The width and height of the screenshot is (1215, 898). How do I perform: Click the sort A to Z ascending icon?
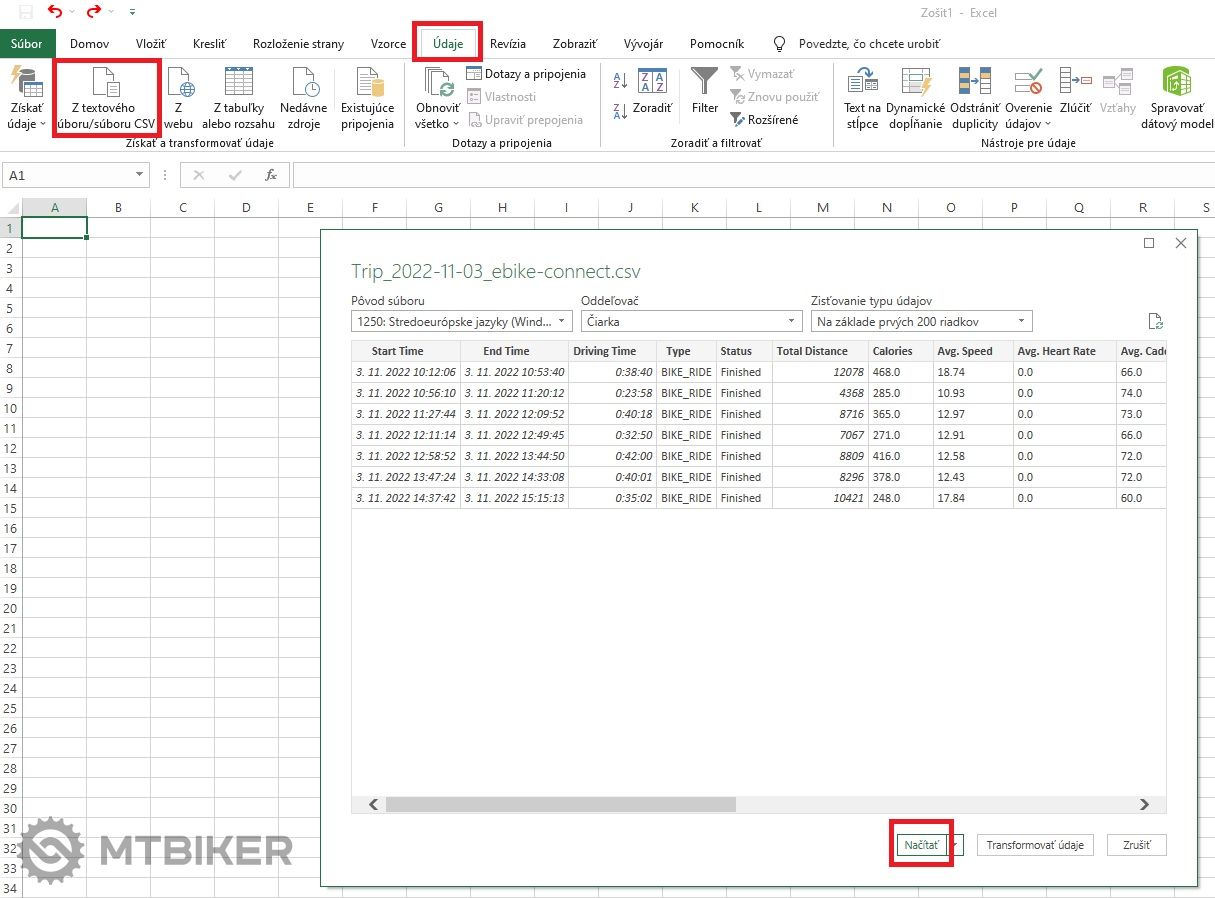pyautogui.click(x=620, y=81)
